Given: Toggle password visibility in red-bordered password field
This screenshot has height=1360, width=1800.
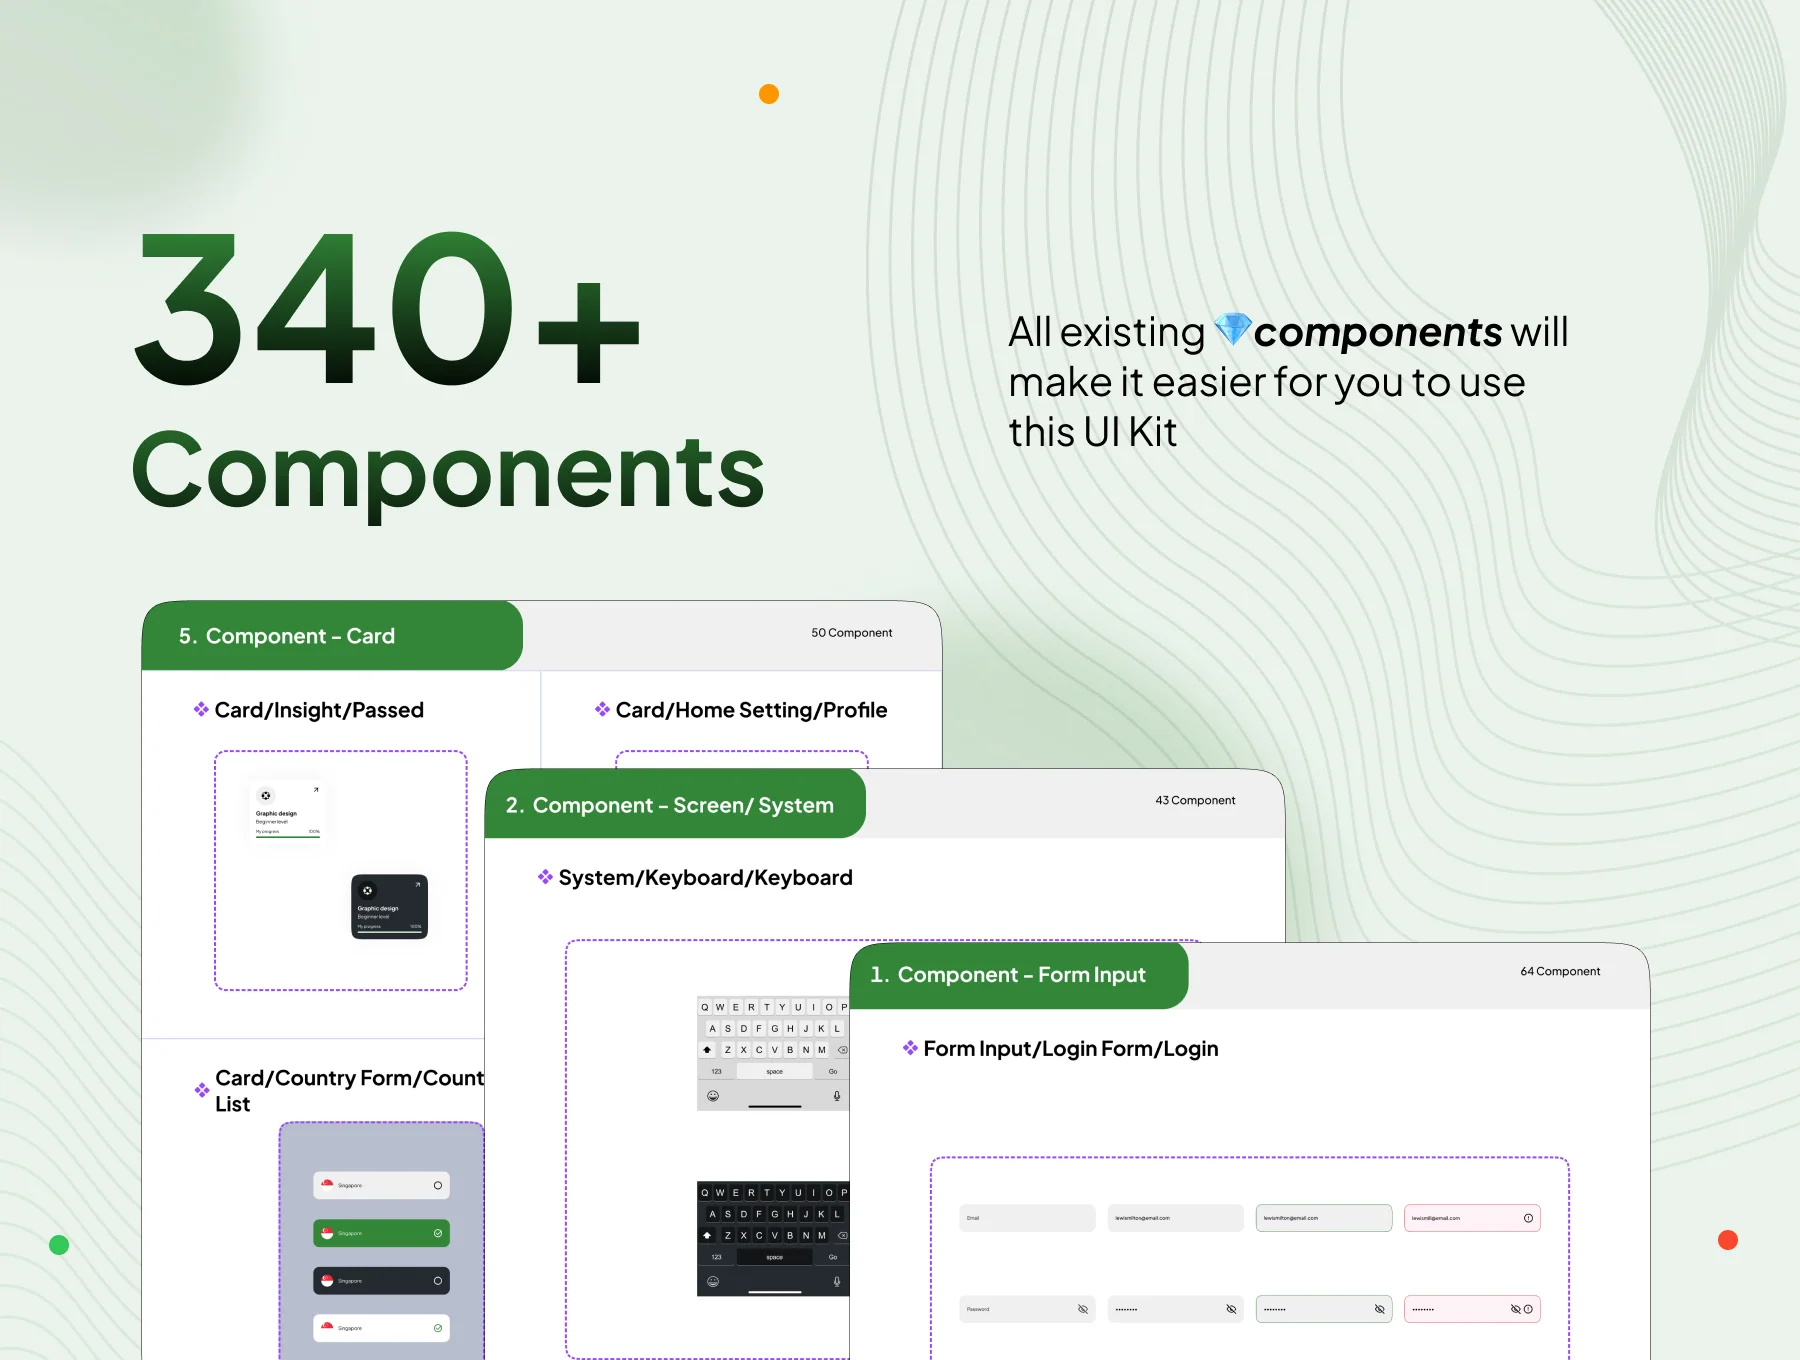Looking at the screenshot, I should click(x=1515, y=1309).
